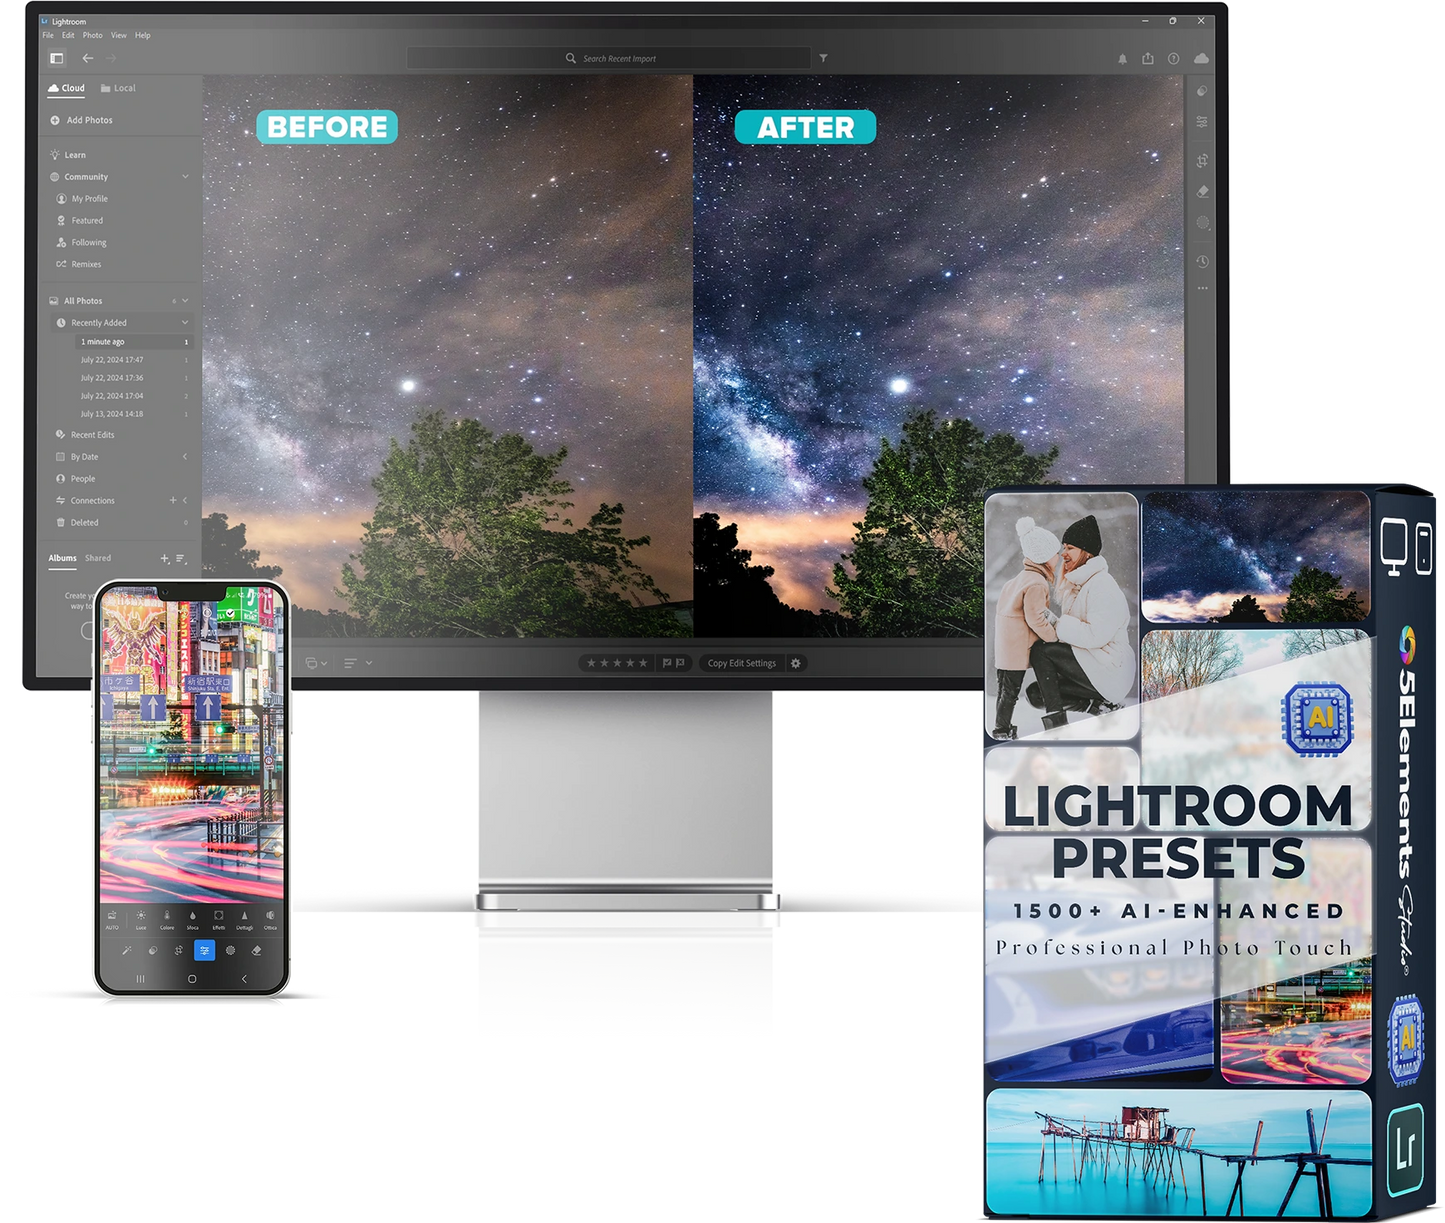1445x1223 pixels.
Task: Open the Learn section
Action: point(68,155)
